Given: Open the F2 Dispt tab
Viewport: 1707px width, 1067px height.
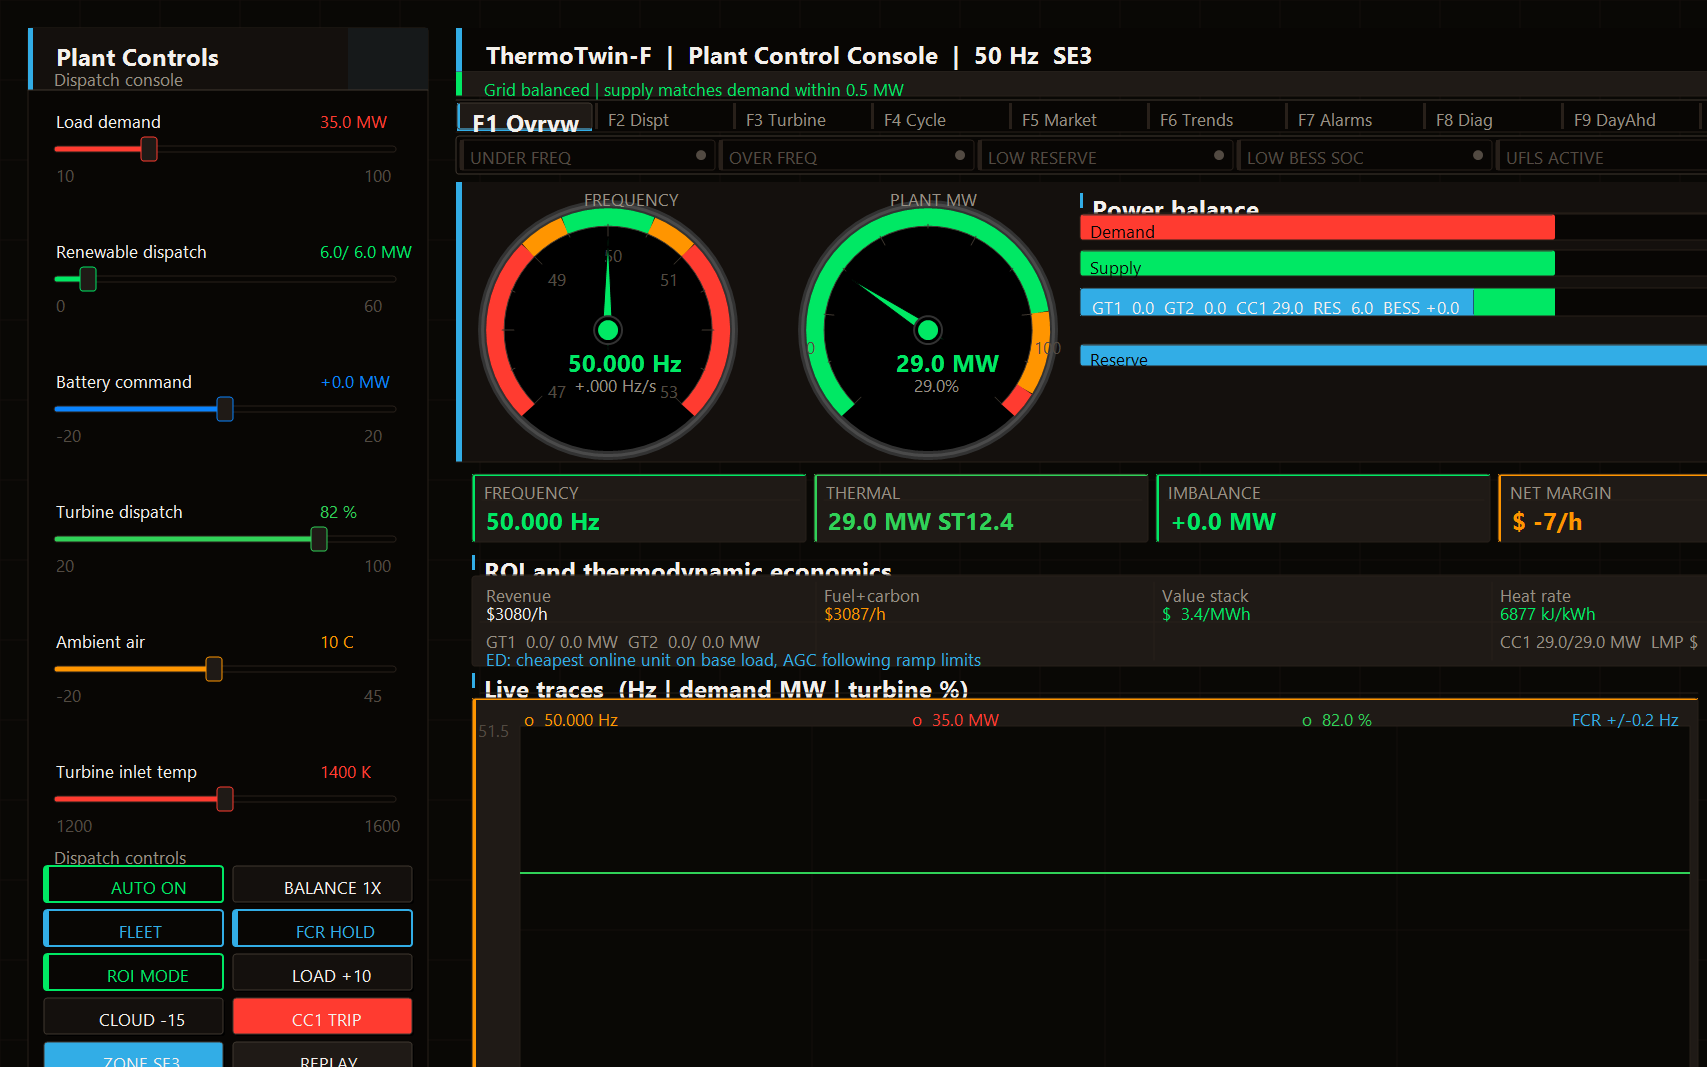Looking at the screenshot, I should point(663,118).
